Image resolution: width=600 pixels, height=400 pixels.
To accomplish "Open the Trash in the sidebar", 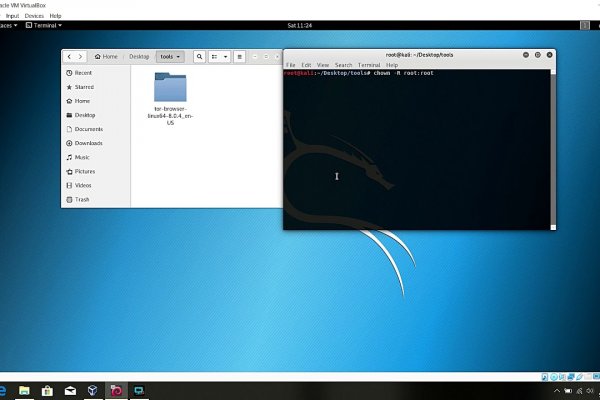I will point(82,199).
